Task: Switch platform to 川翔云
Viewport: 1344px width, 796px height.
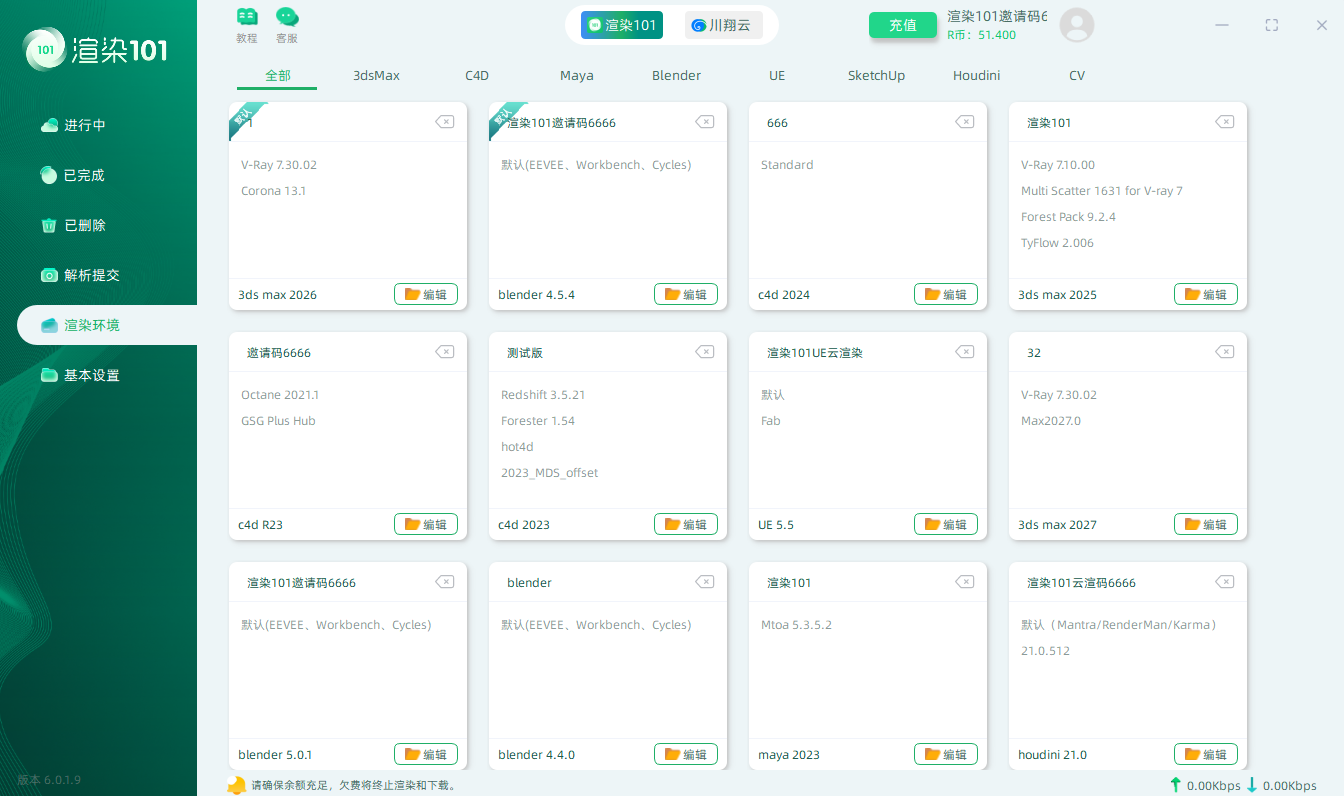Action: [724, 25]
